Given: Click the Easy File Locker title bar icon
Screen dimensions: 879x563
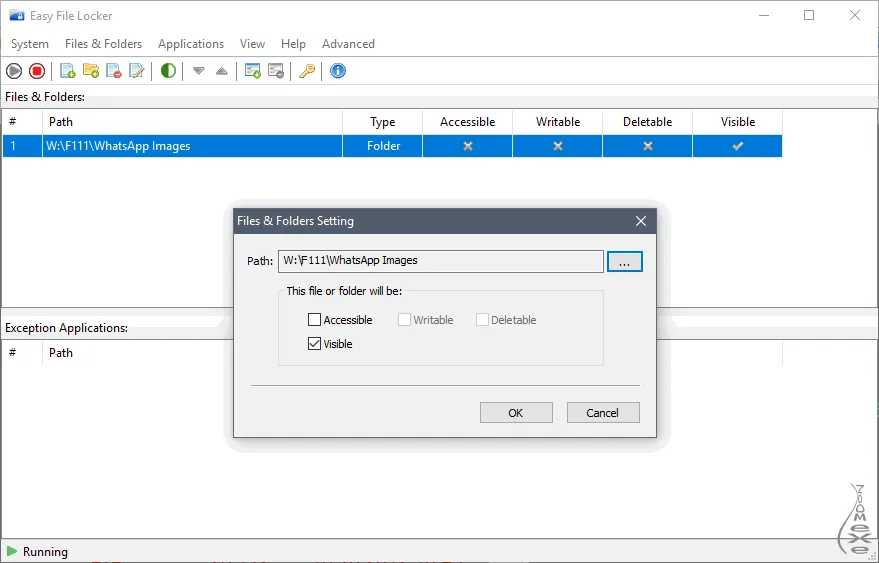Looking at the screenshot, I should [x=17, y=15].
